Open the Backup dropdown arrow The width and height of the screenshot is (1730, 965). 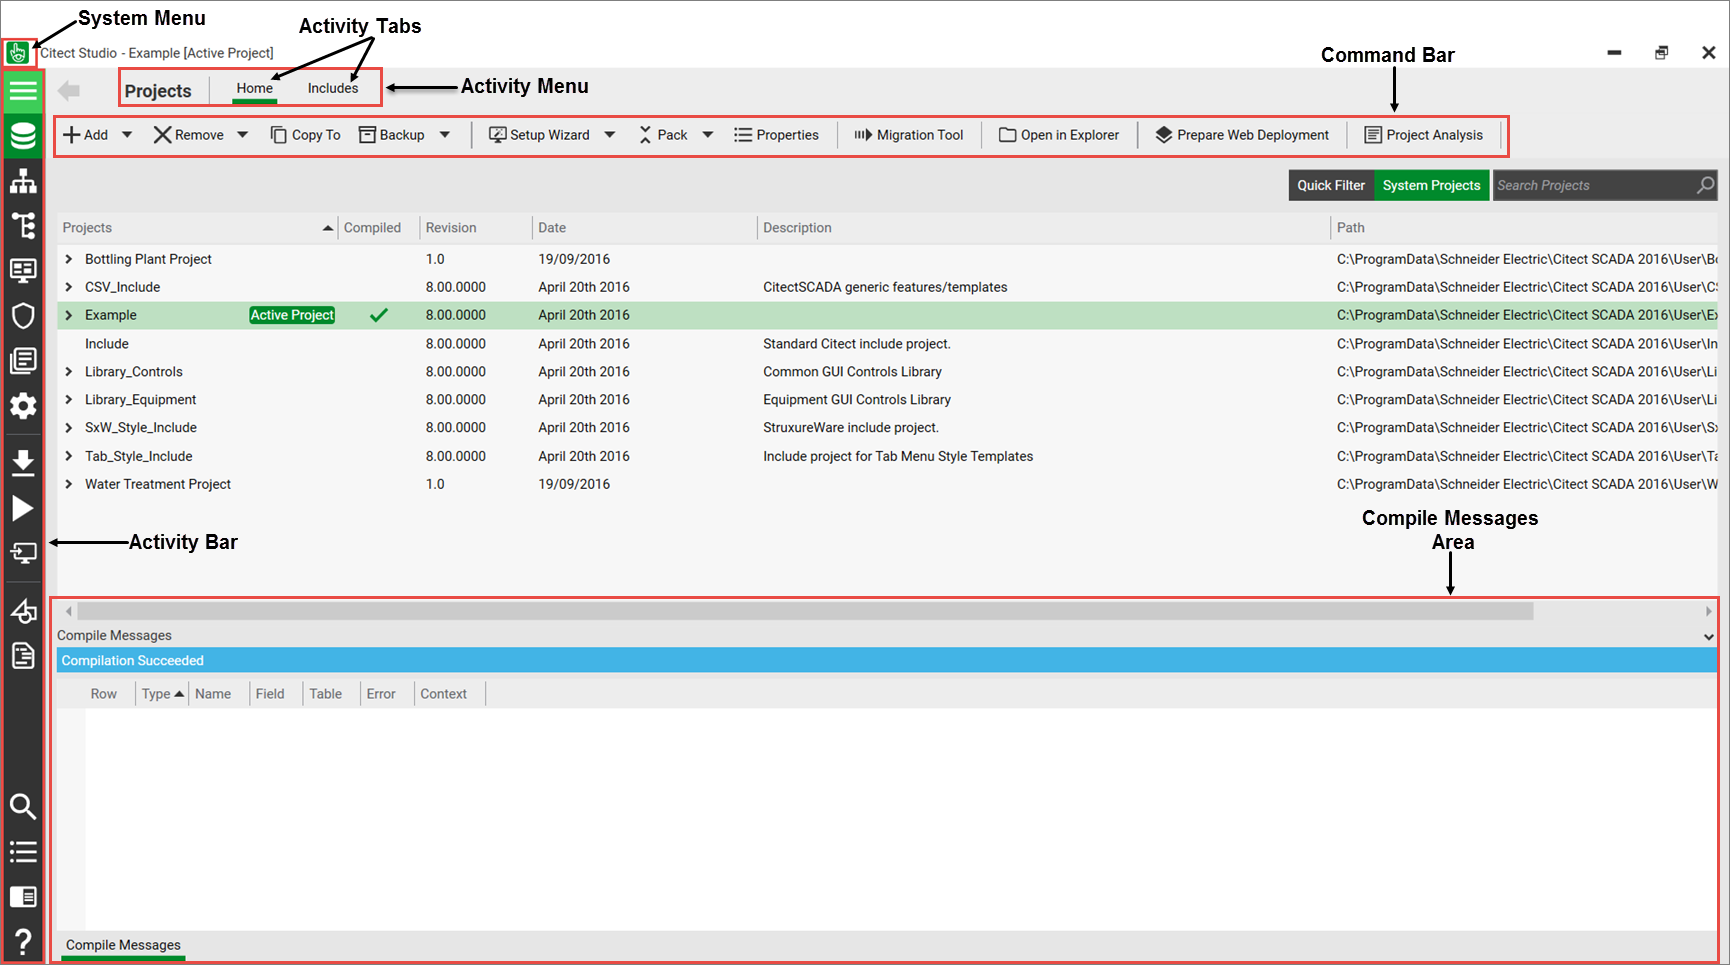pos(445,135)
